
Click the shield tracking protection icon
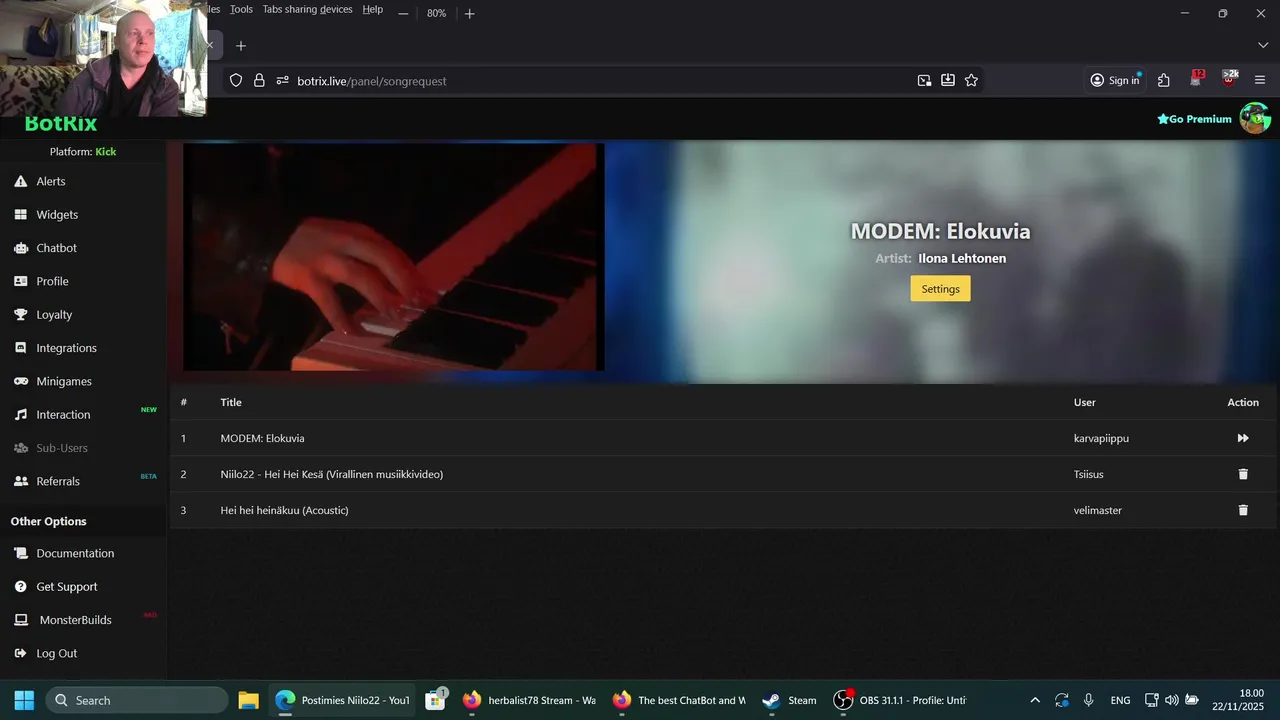pos(236,80)
